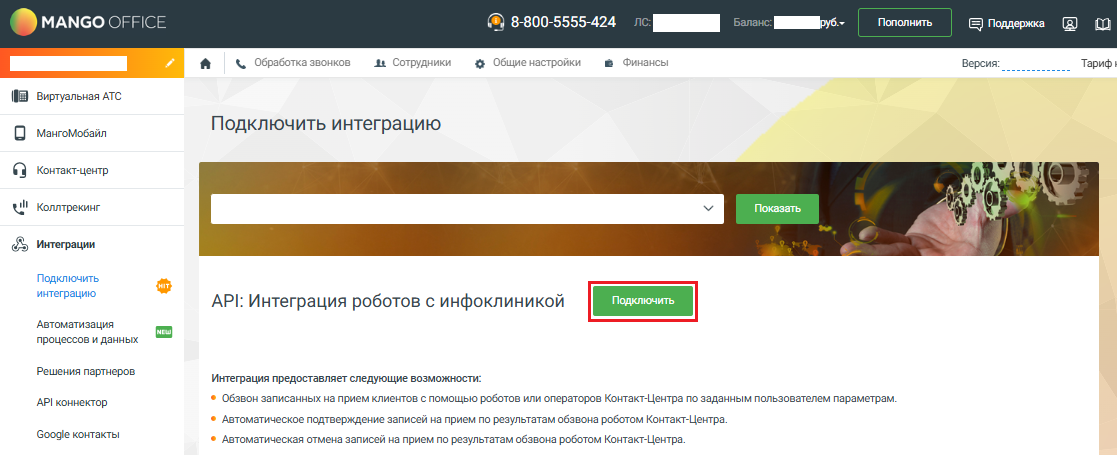Collapse the Интеграции section

[92, 245]
